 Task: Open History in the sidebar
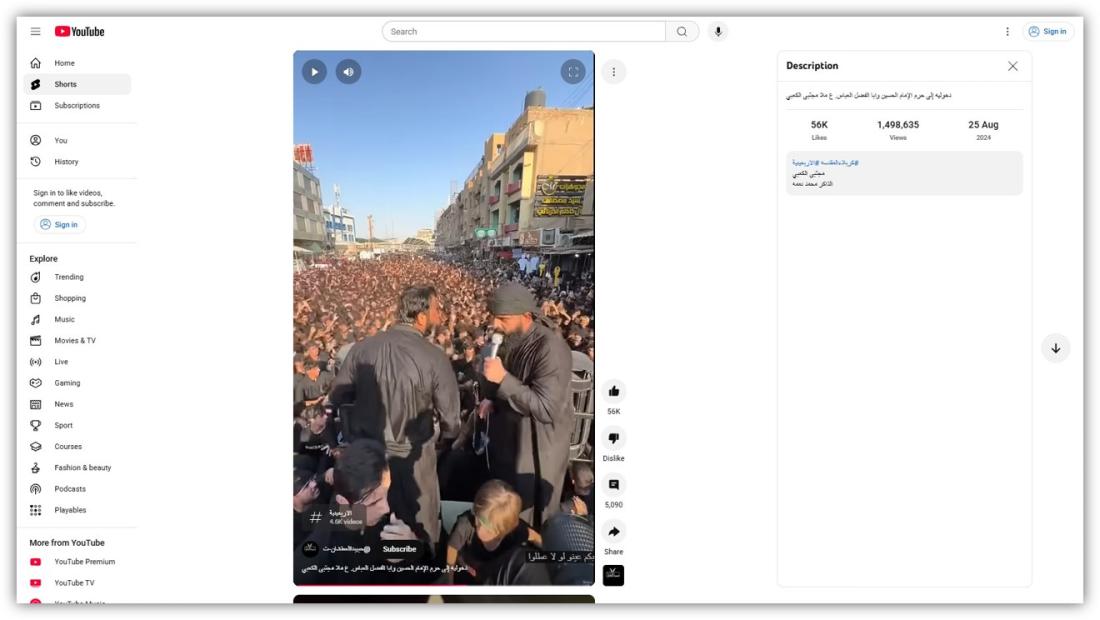(77, 161)
